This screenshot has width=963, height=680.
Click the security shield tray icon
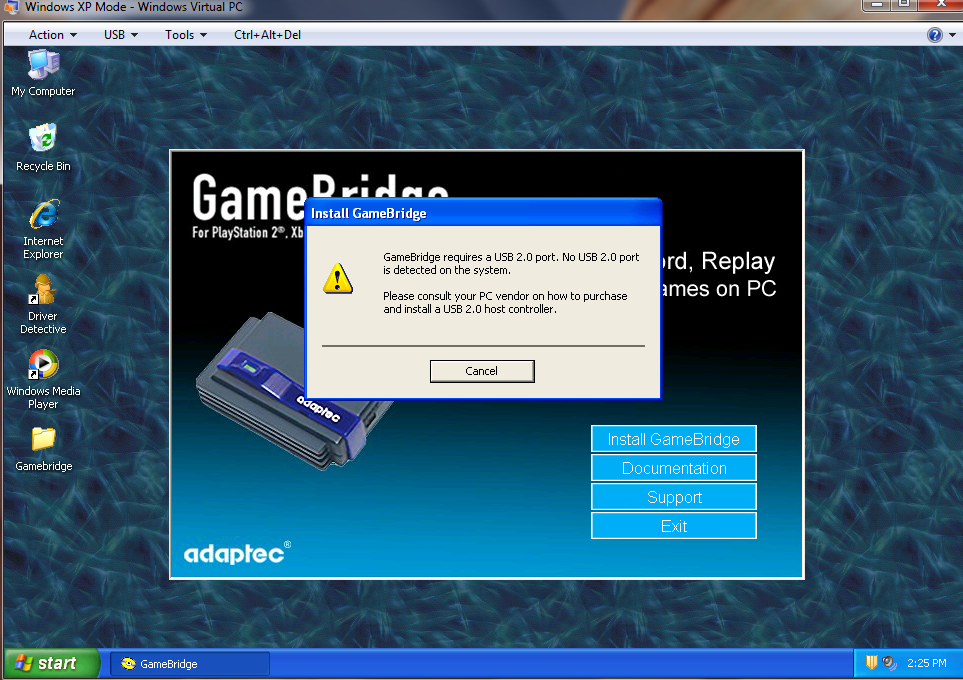tap(871, 663)
